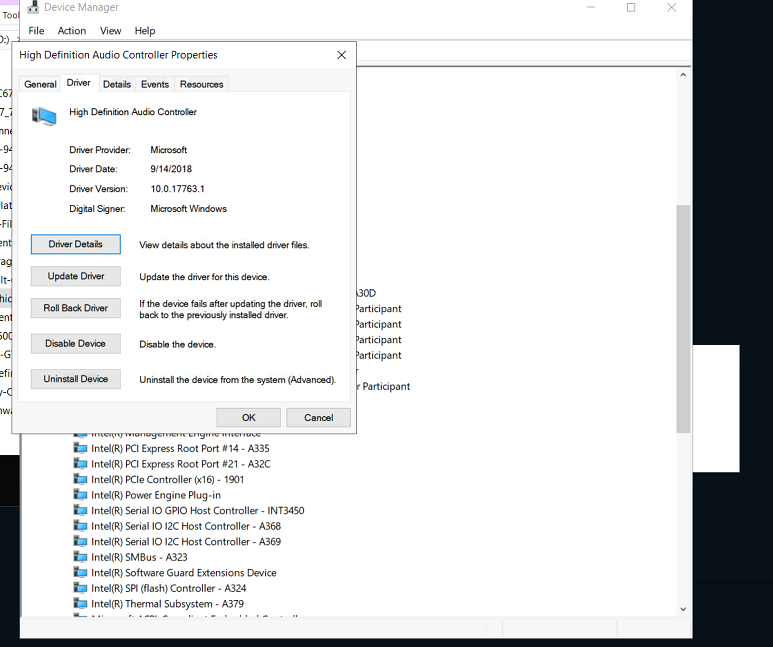Screen dimensions: 773x647
Task: Maximize the Device Manager window
Action: pyautogui.click(x=631, y=7)
